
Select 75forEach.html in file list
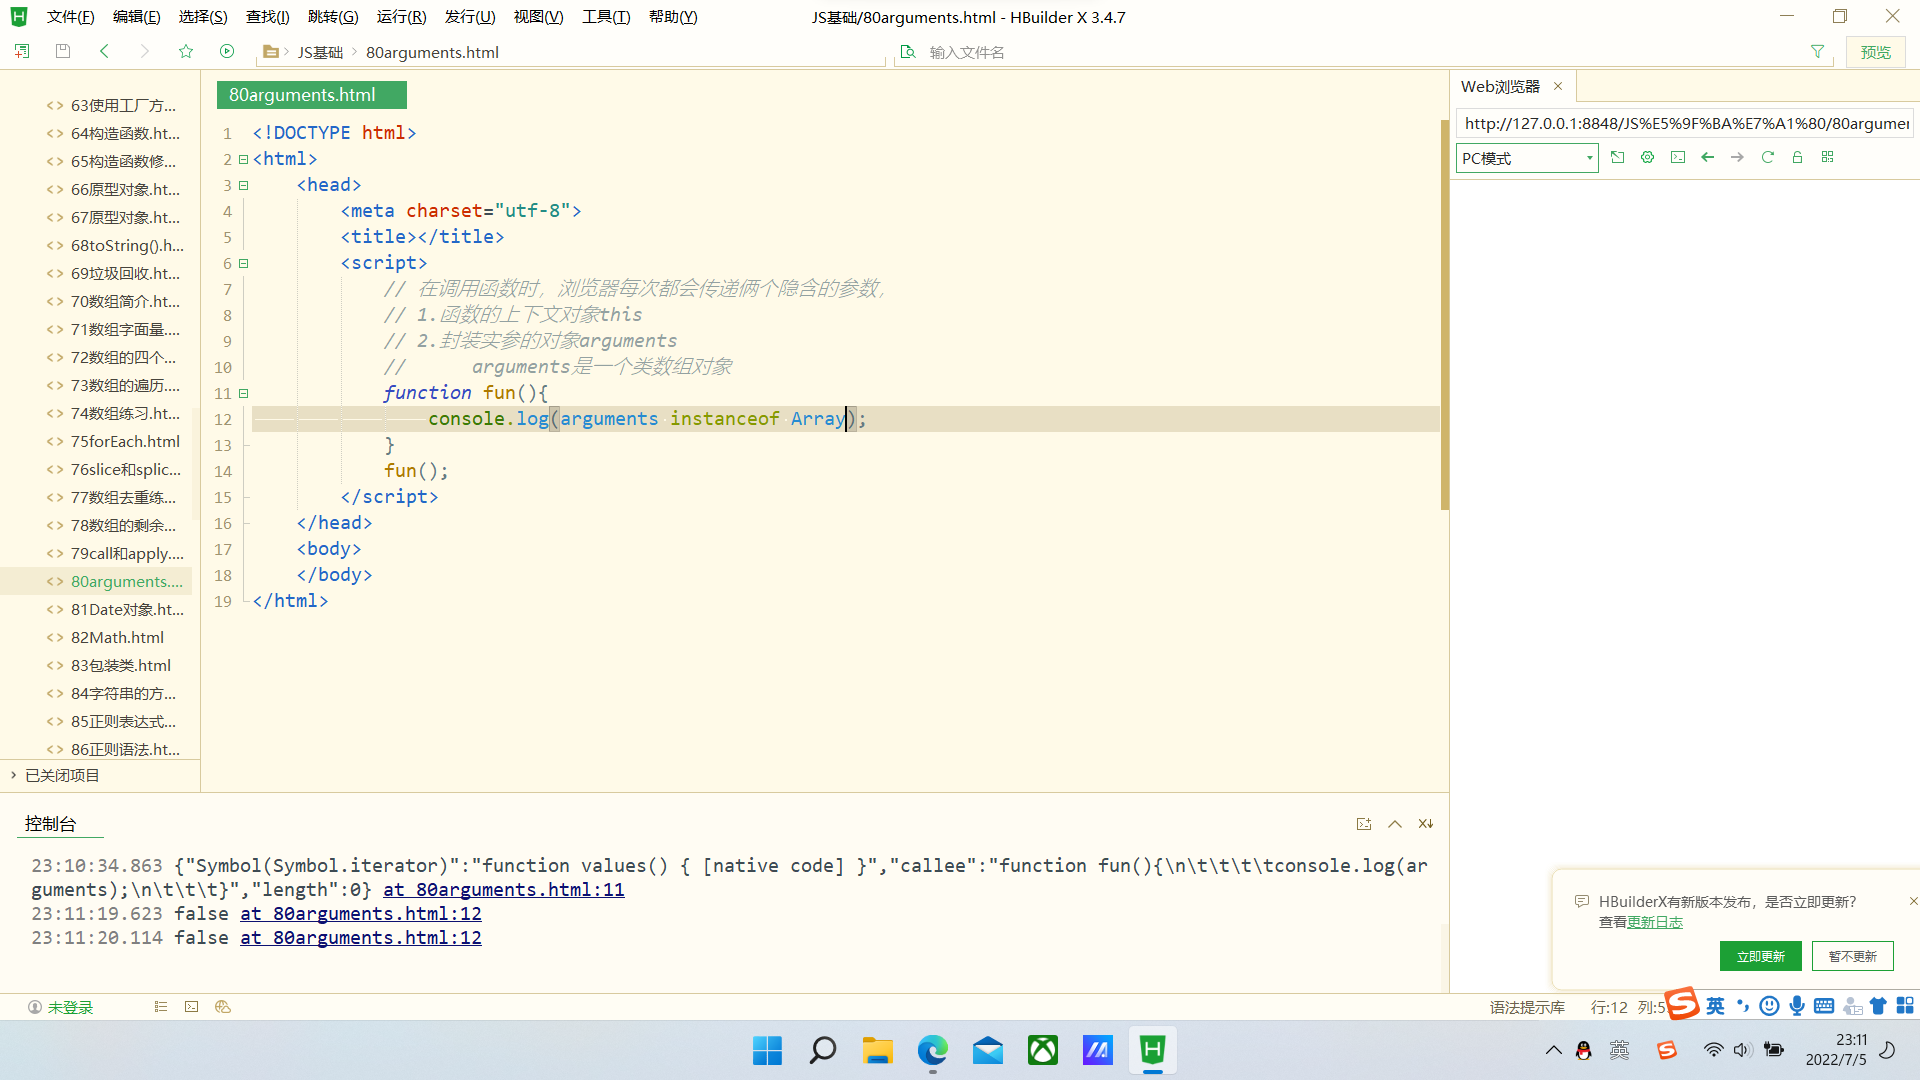125,441
